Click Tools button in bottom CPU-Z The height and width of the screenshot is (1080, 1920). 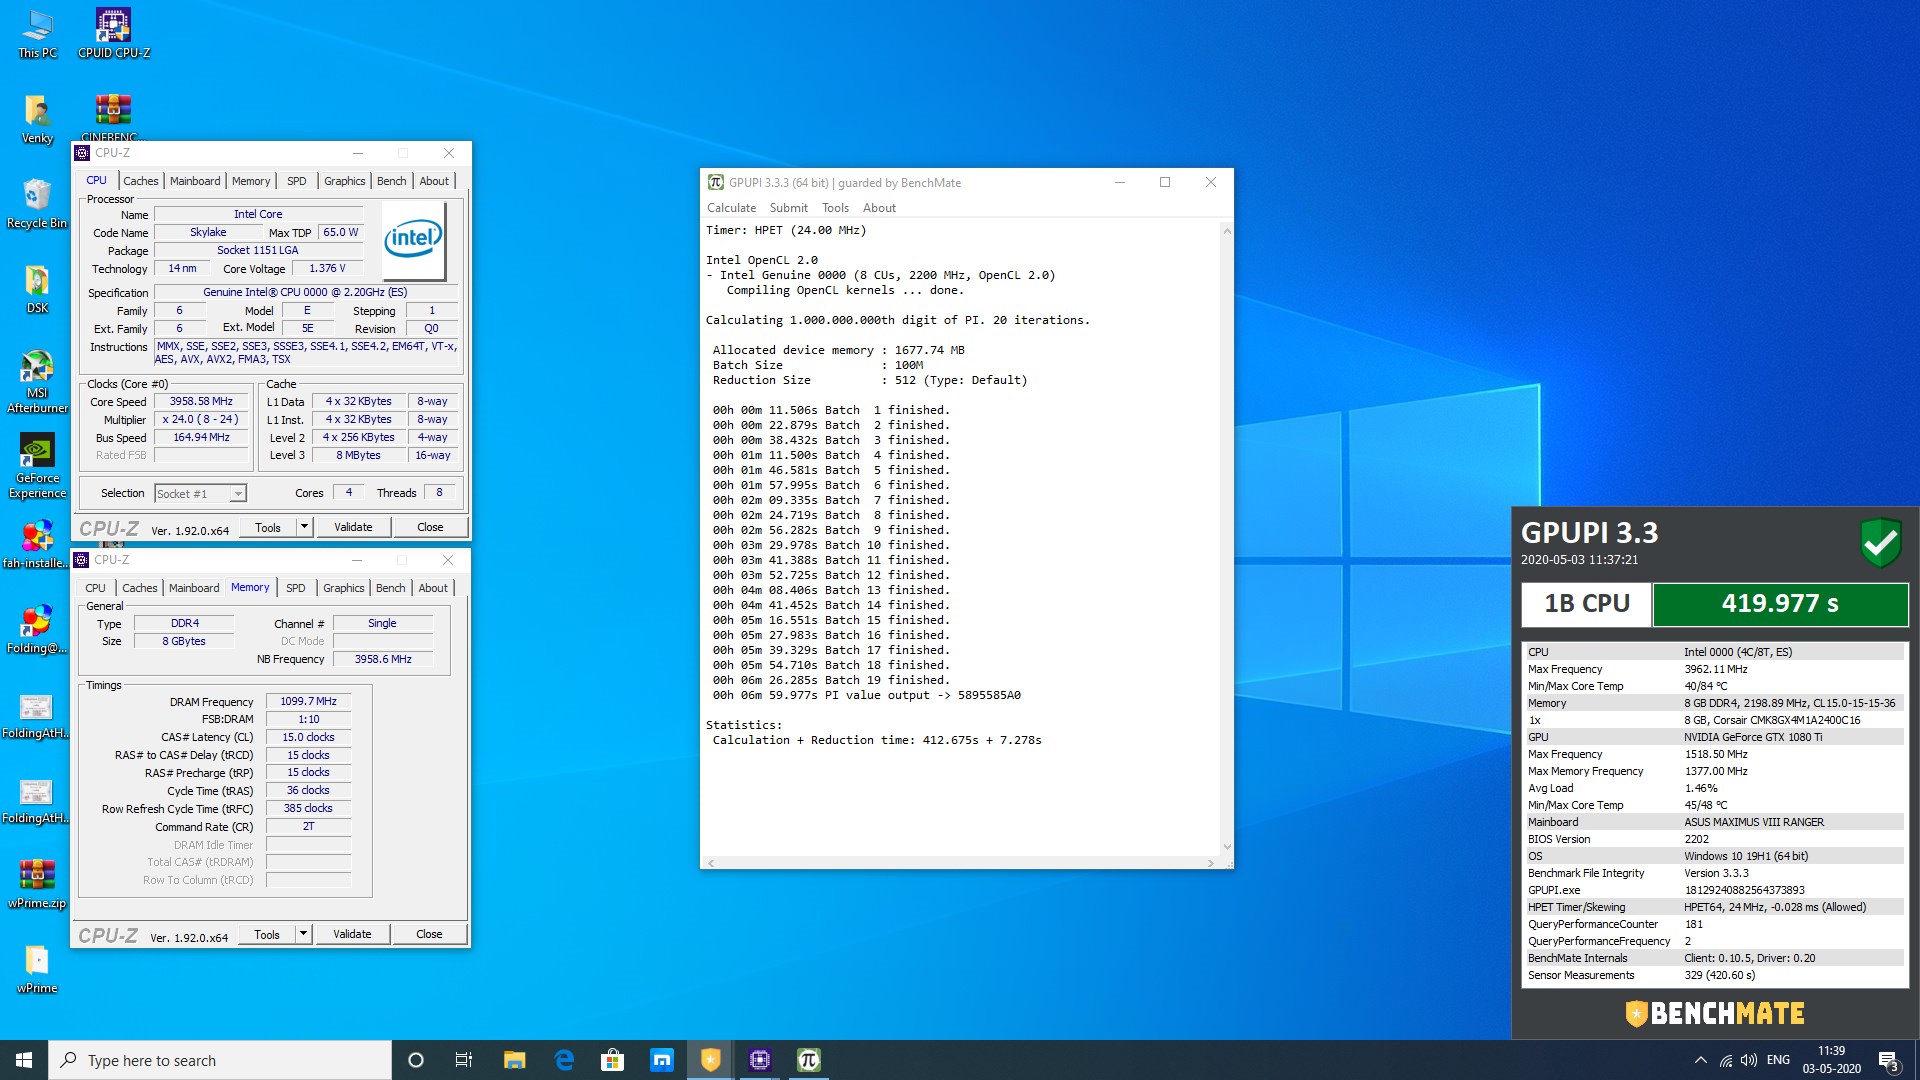pos(267,934)
